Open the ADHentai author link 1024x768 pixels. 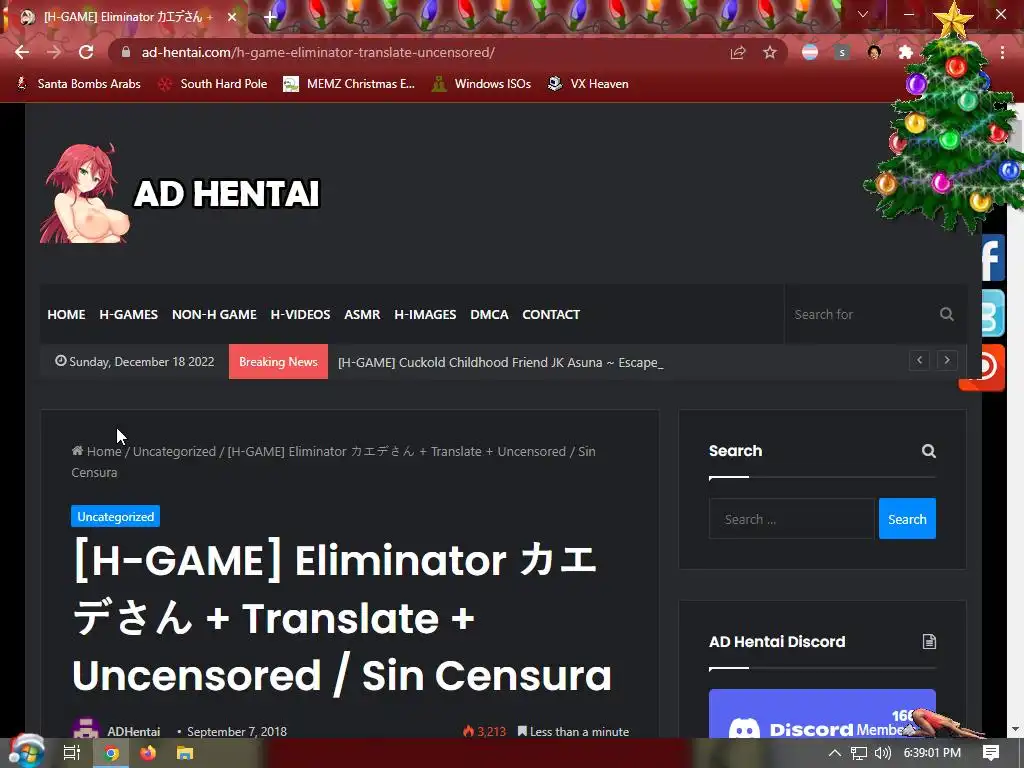click(134, 731)
